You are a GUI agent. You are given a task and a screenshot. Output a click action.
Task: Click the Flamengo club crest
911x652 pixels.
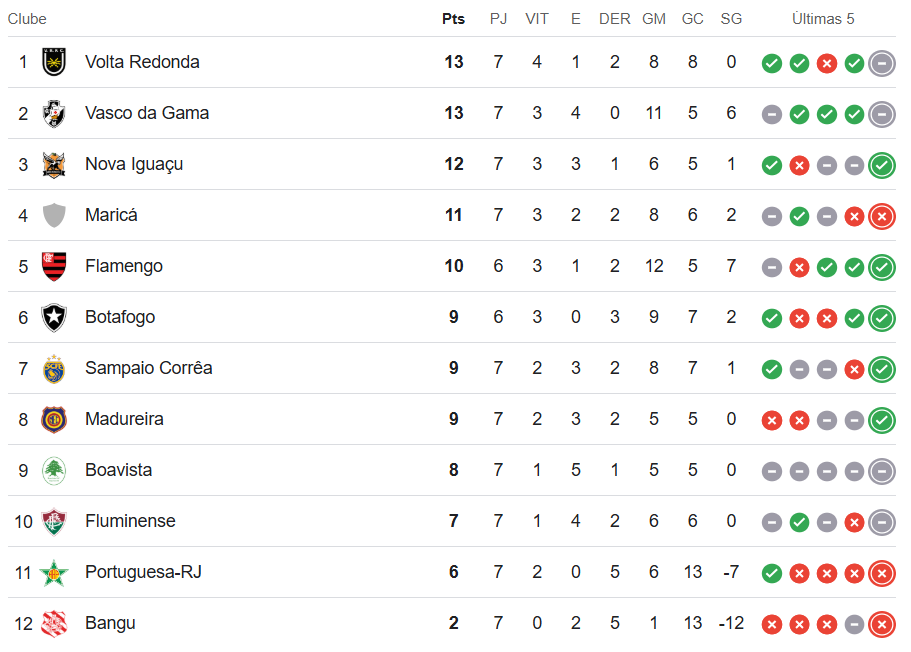click(54, 266)
